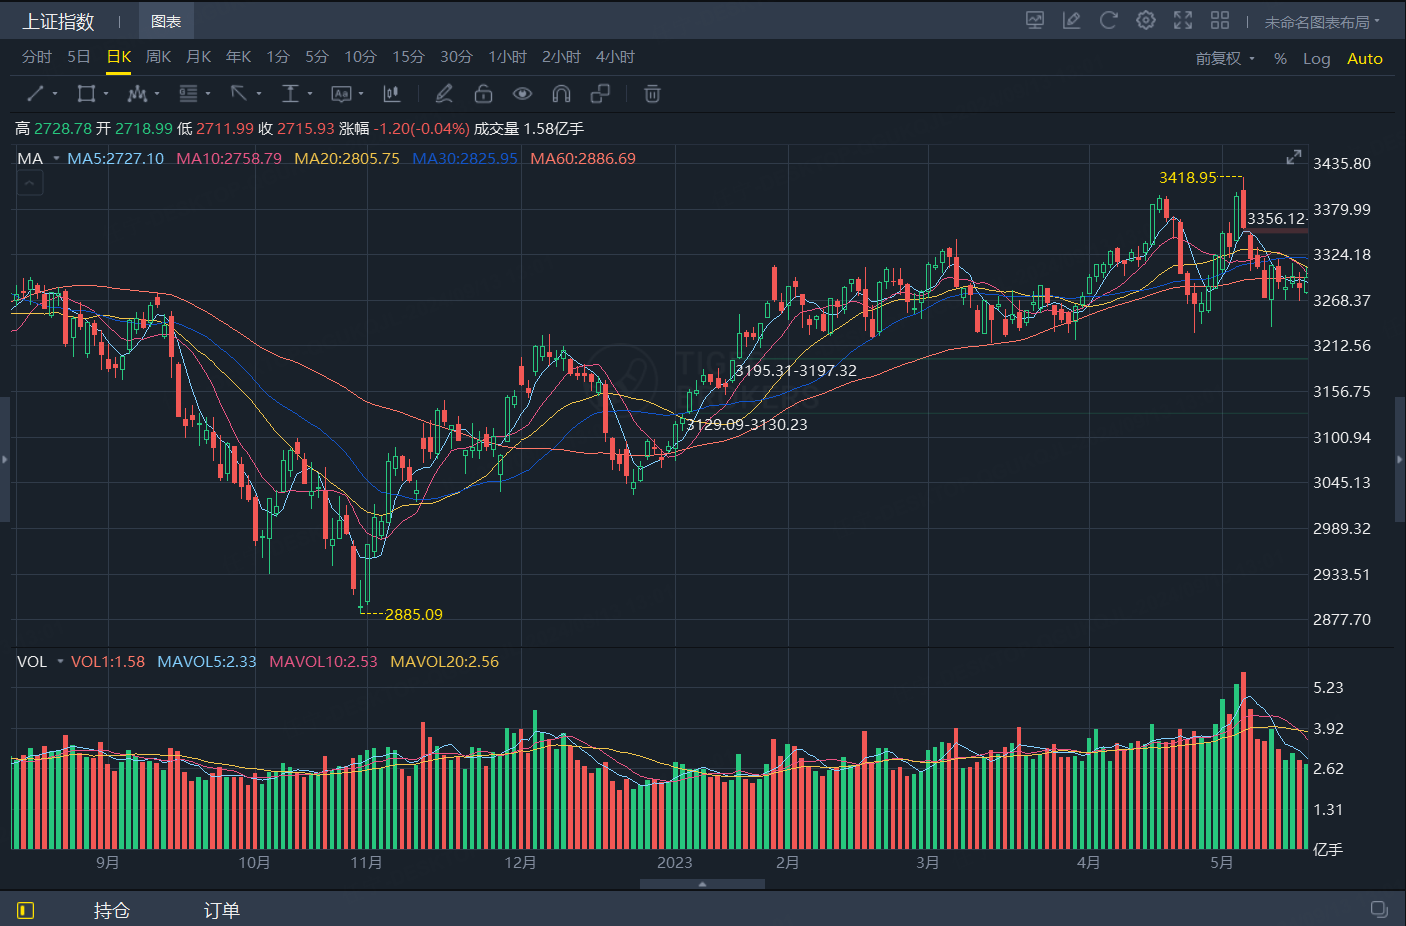Open the 持仓 positions panel

(112, 910)
